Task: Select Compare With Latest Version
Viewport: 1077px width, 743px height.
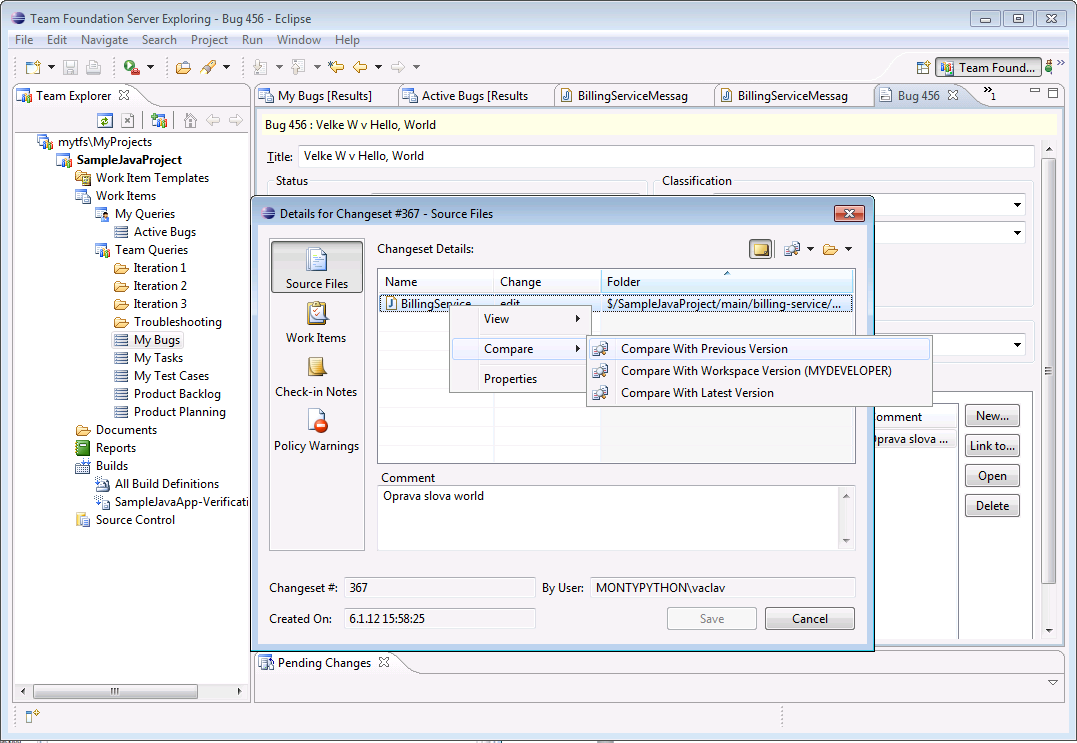Action: pos(697,393)
